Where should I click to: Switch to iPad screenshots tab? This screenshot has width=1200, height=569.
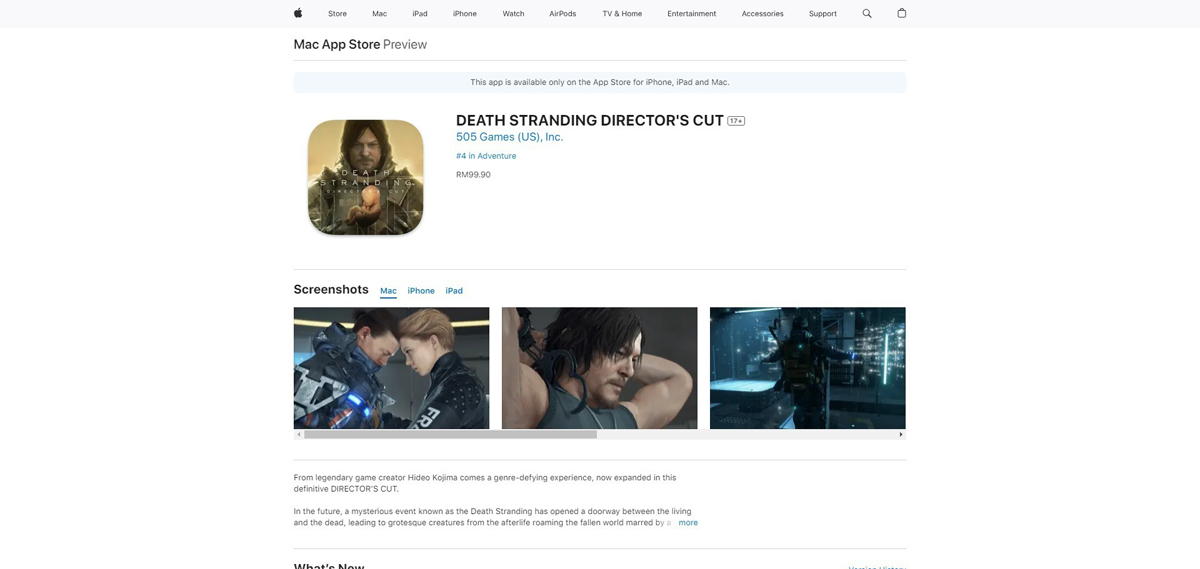coord(454,291)
